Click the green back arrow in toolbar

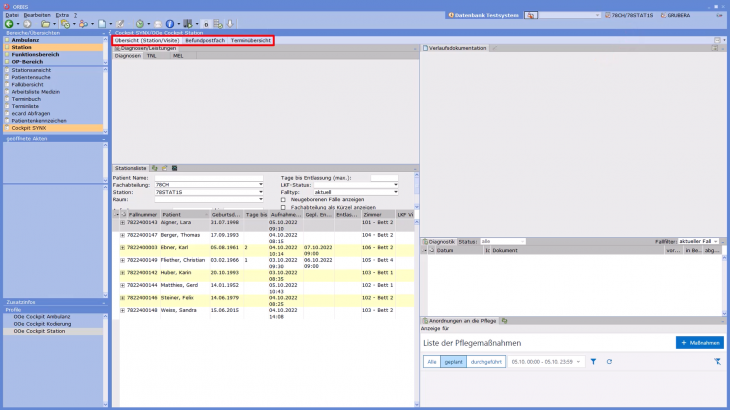tap(9, 23)
